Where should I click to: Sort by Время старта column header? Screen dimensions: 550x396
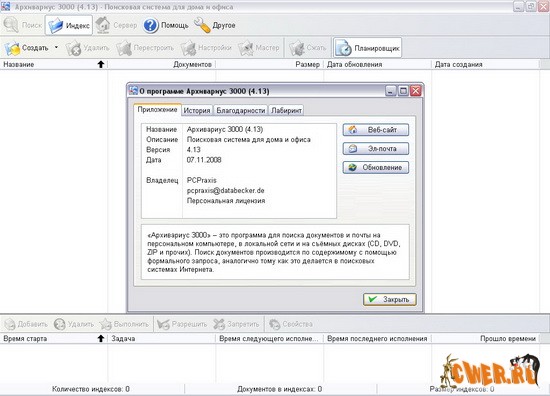tap(54, 339)
